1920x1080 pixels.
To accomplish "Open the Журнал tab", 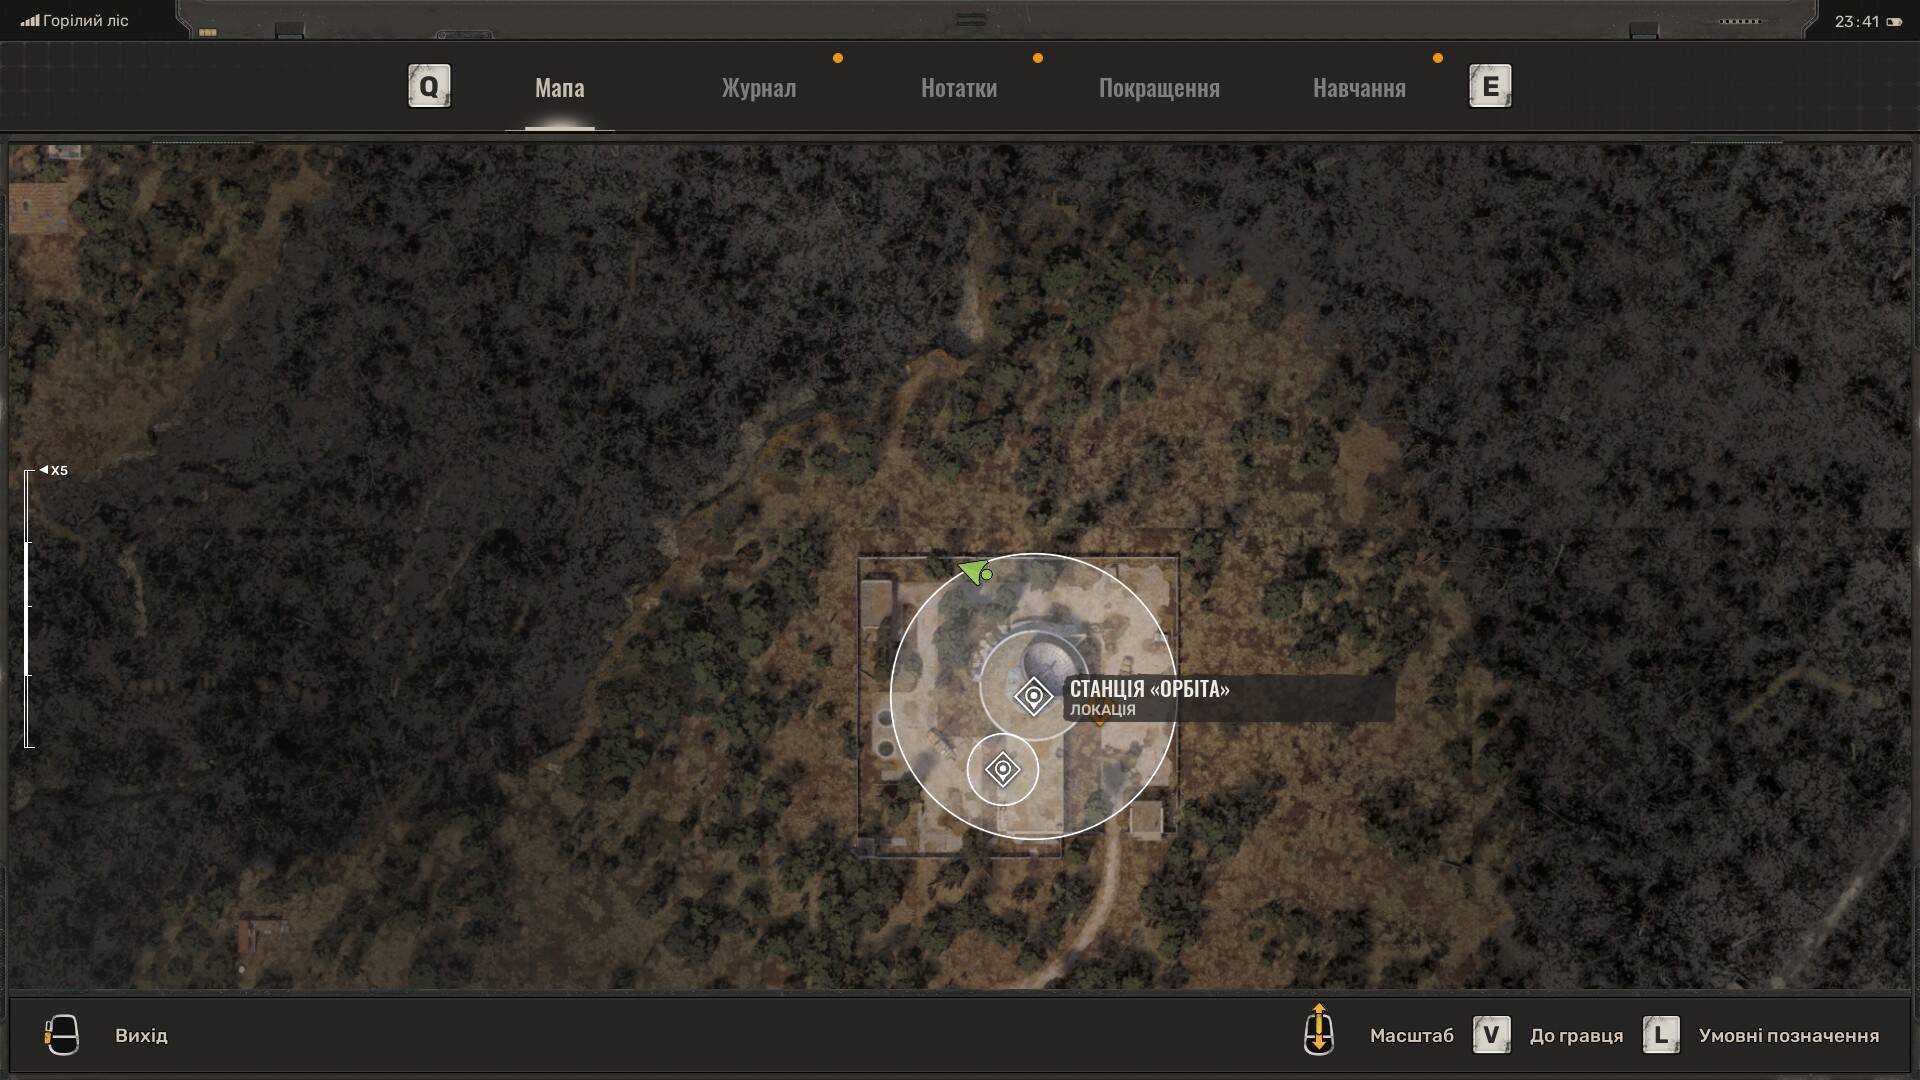I will coord(759,88).
